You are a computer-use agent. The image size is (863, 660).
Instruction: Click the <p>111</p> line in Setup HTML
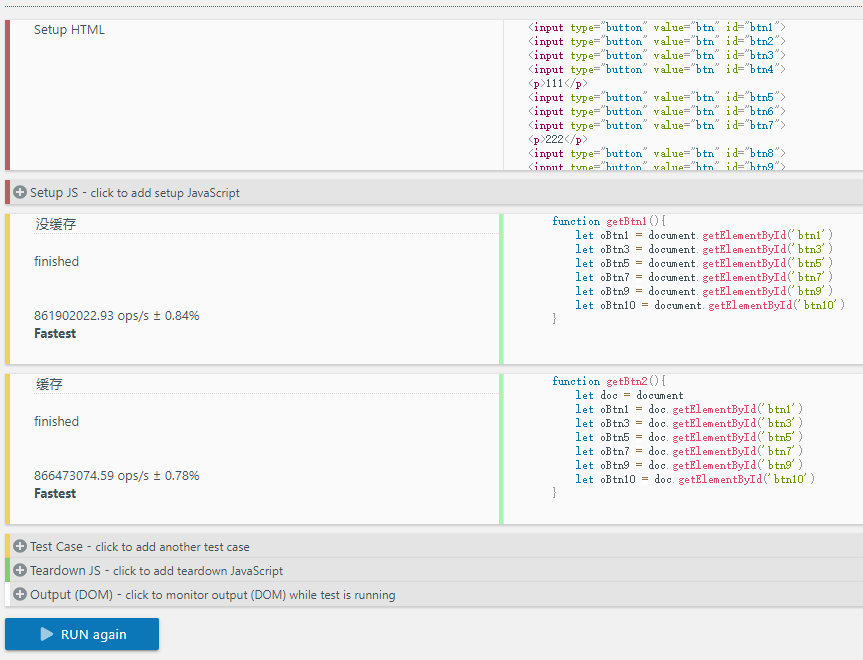coord(558,84)
